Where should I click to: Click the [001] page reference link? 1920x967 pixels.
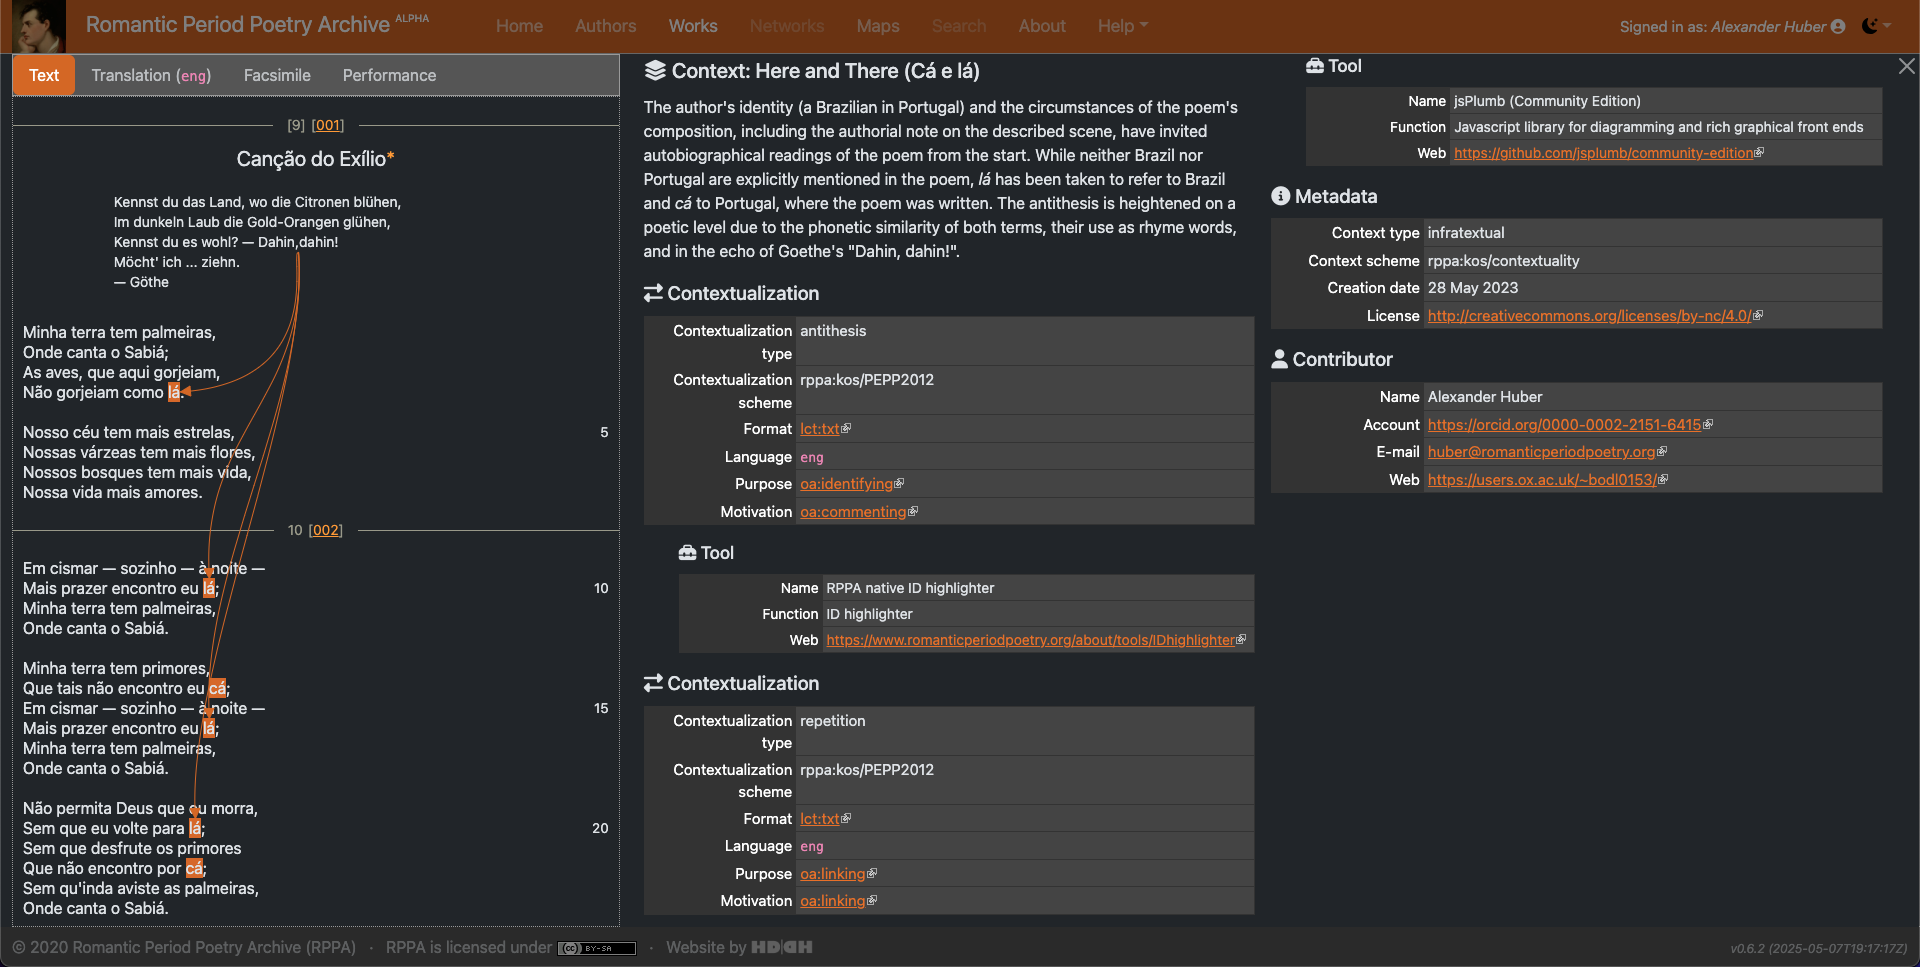click(327, 125)
